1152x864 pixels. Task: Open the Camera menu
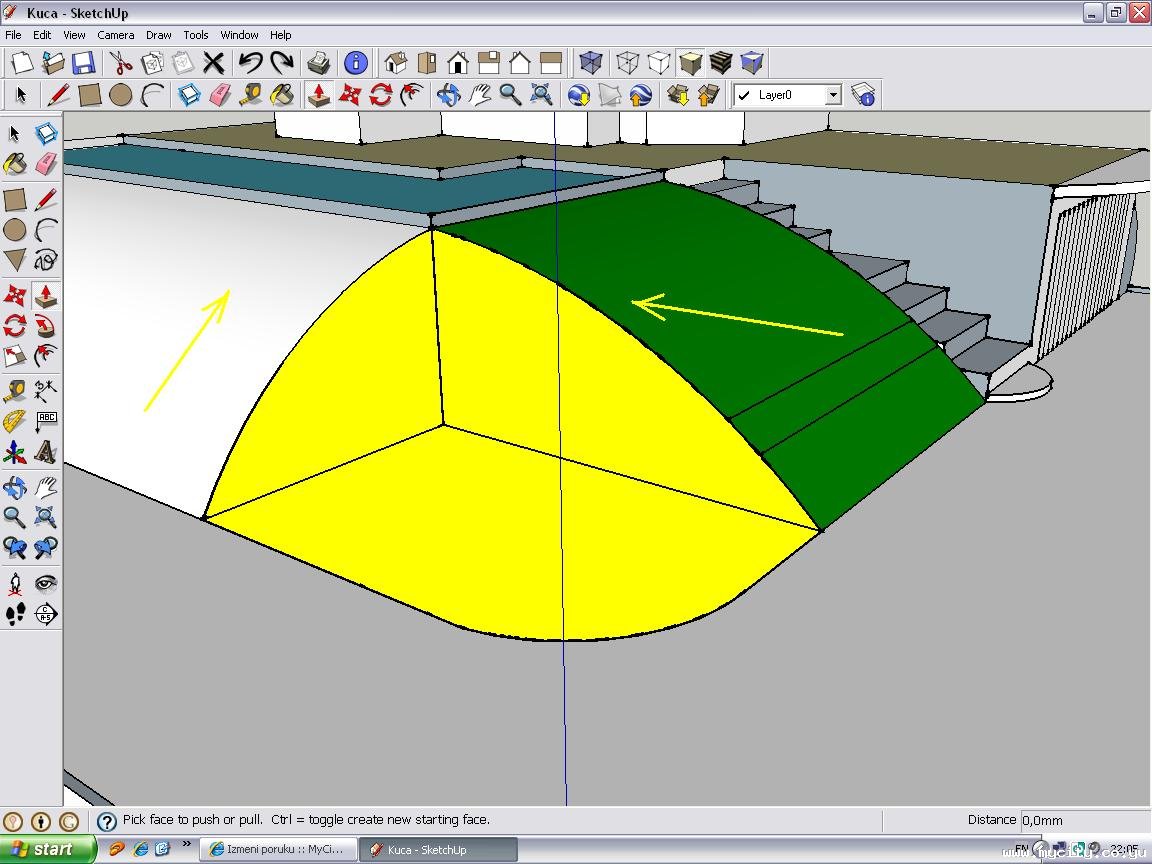click(x=115, y=35)
